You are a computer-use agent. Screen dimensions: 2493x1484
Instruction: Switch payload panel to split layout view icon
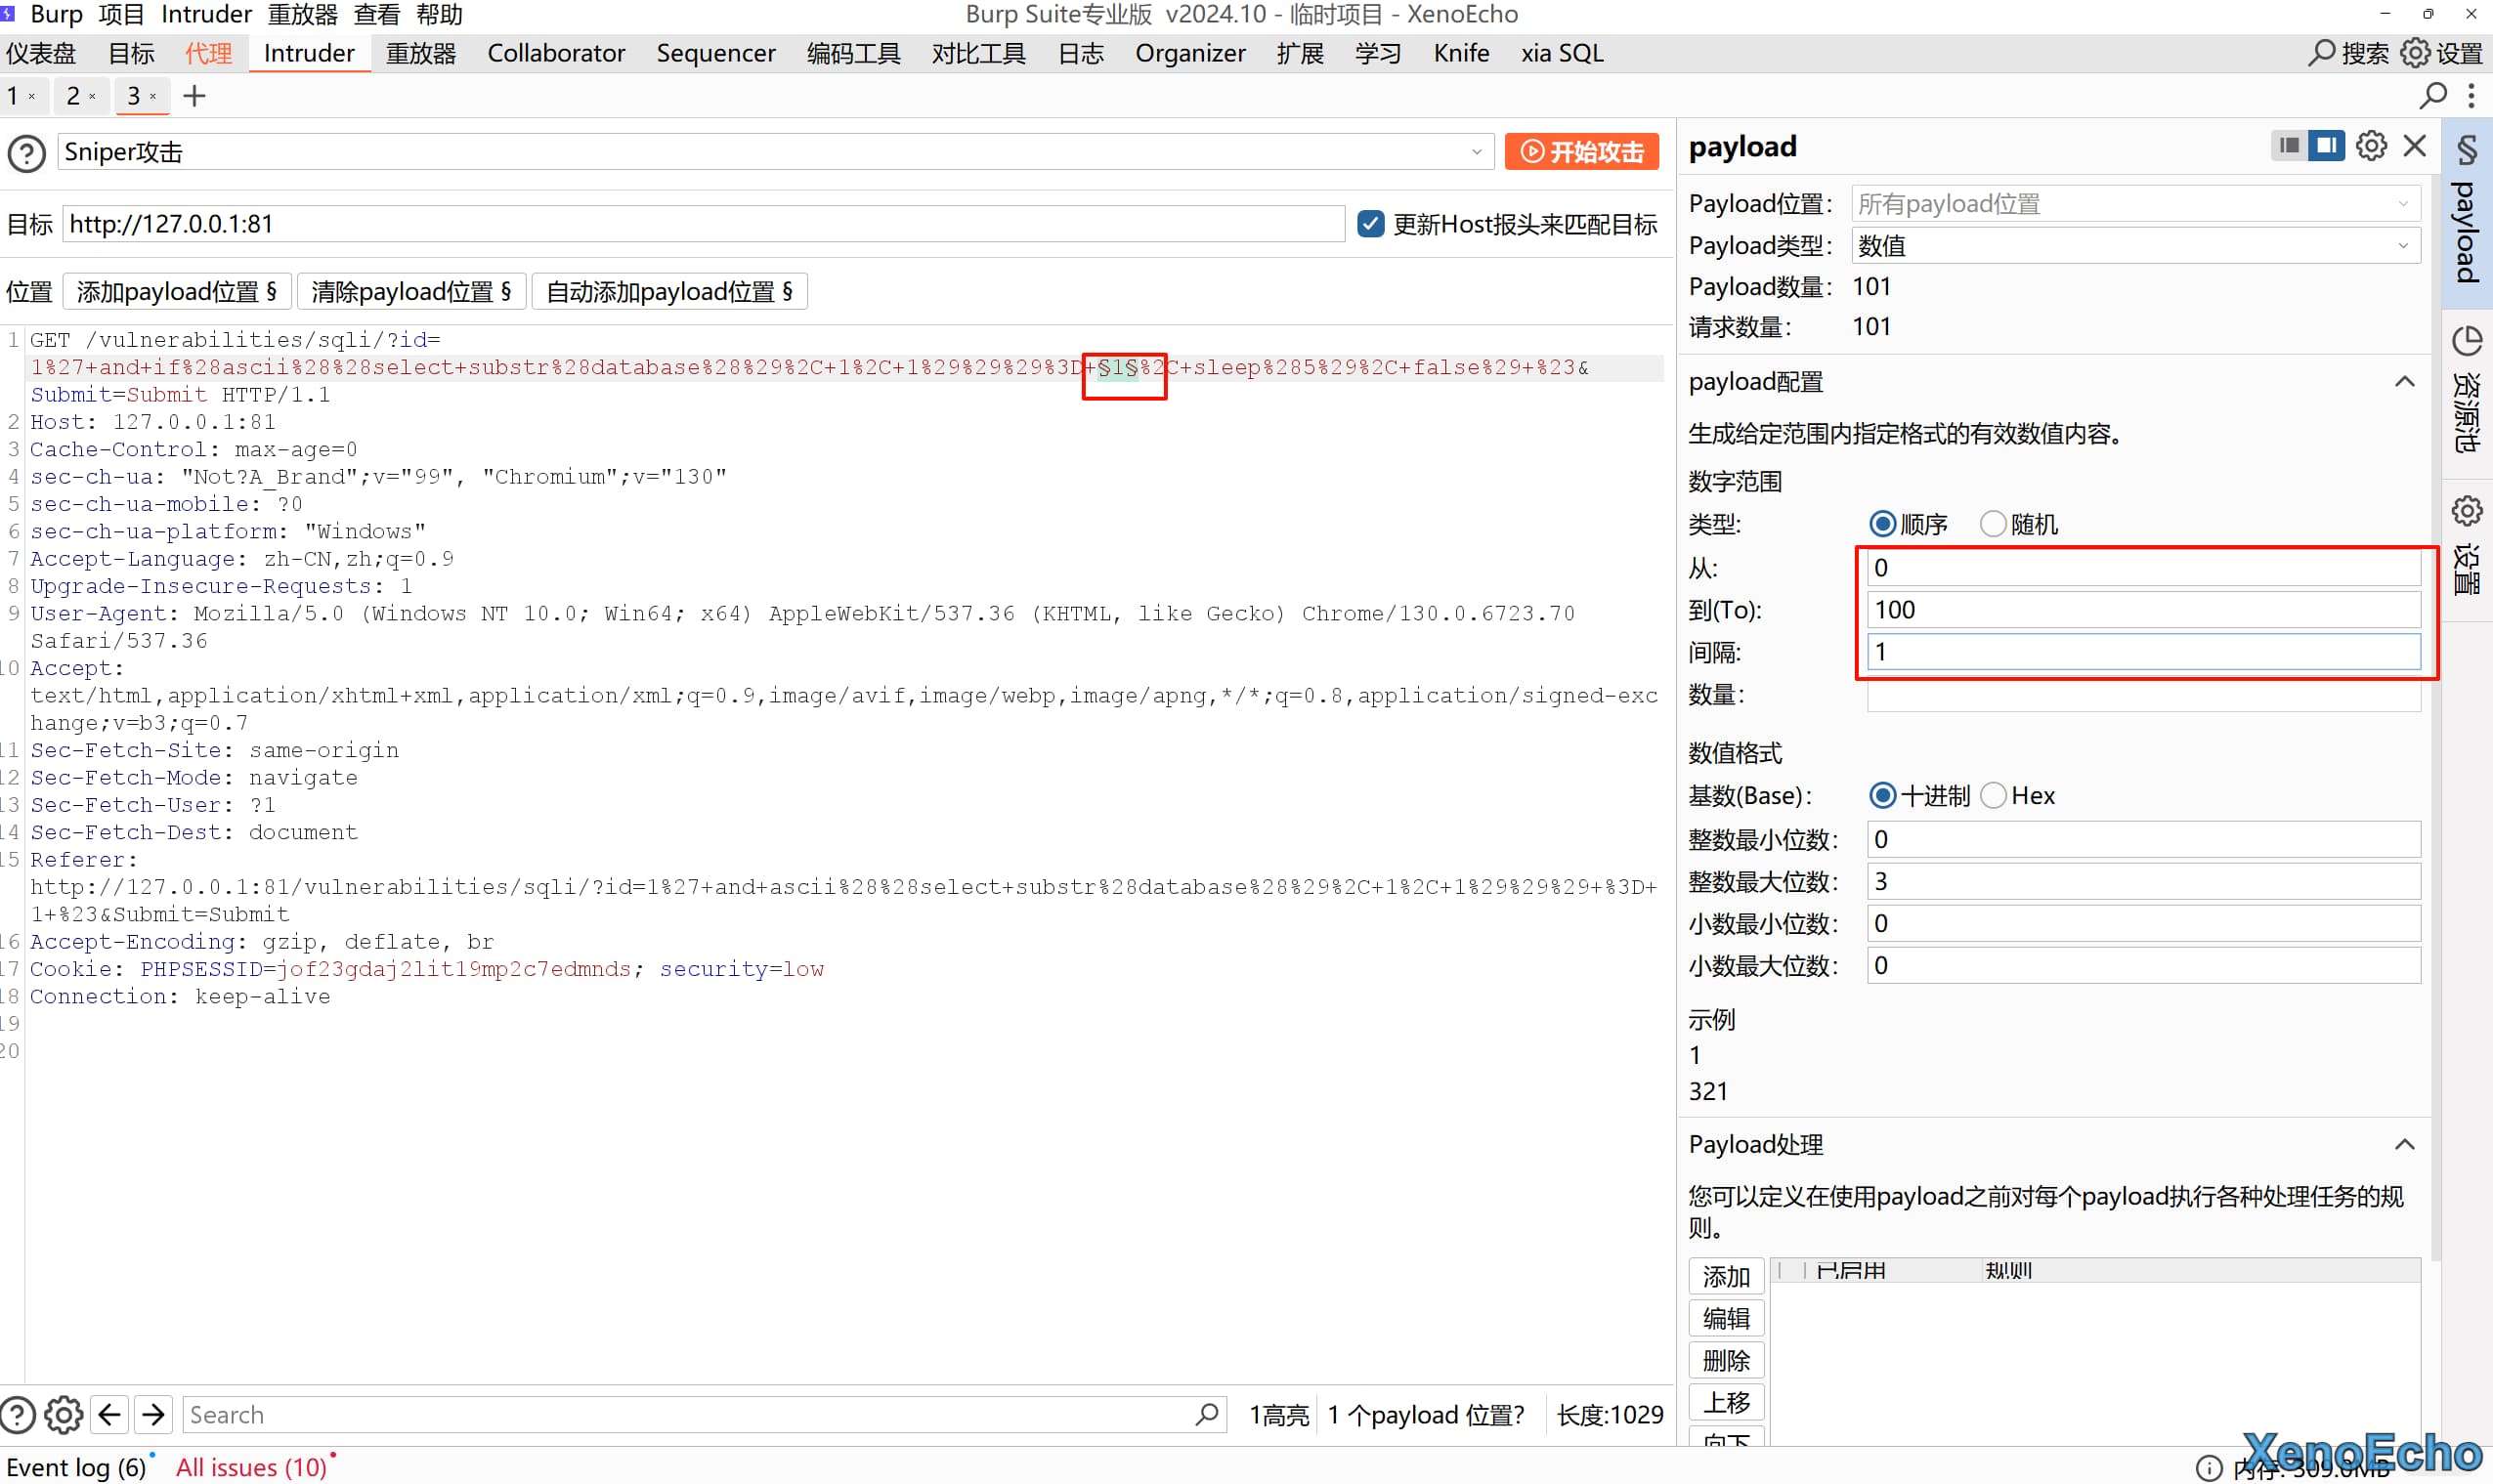click(2326, 146)
